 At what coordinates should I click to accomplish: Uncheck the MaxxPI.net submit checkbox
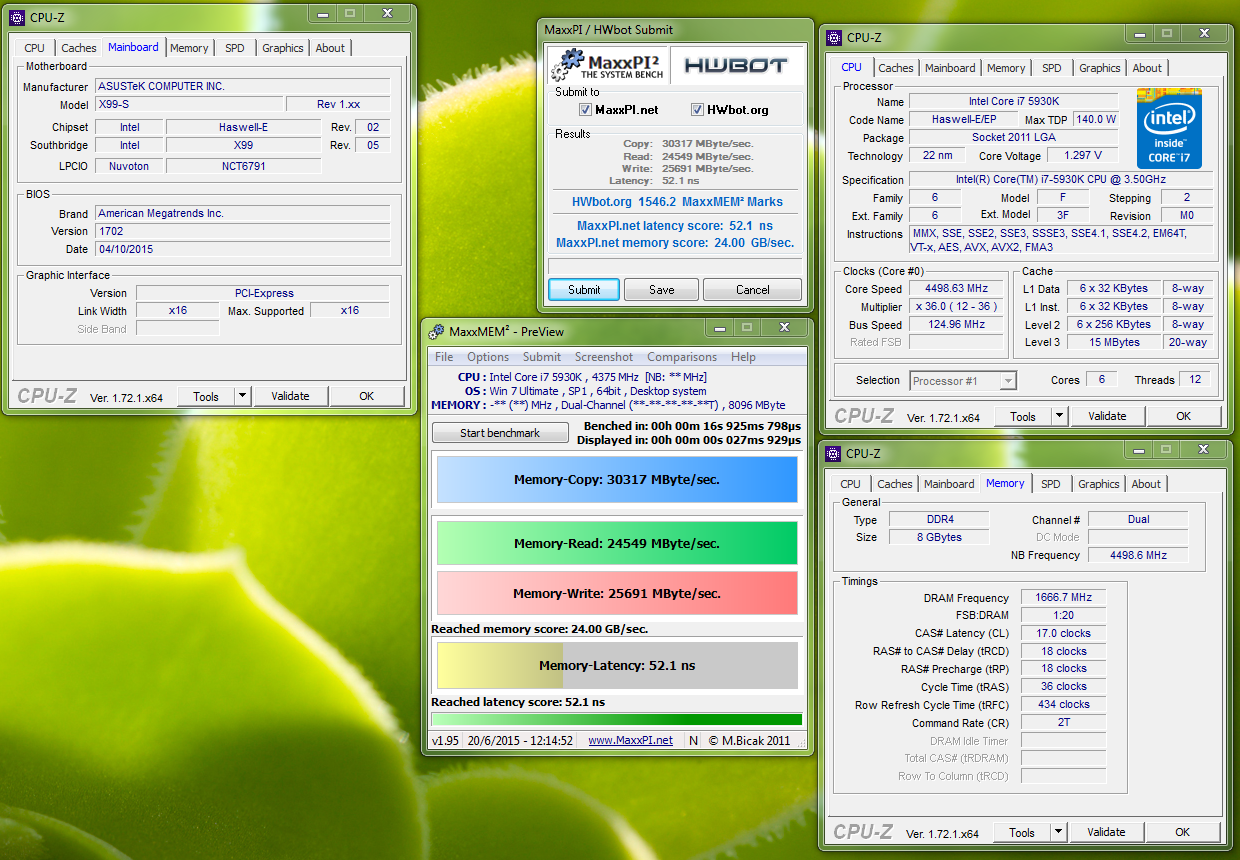(x=586, y=110)
